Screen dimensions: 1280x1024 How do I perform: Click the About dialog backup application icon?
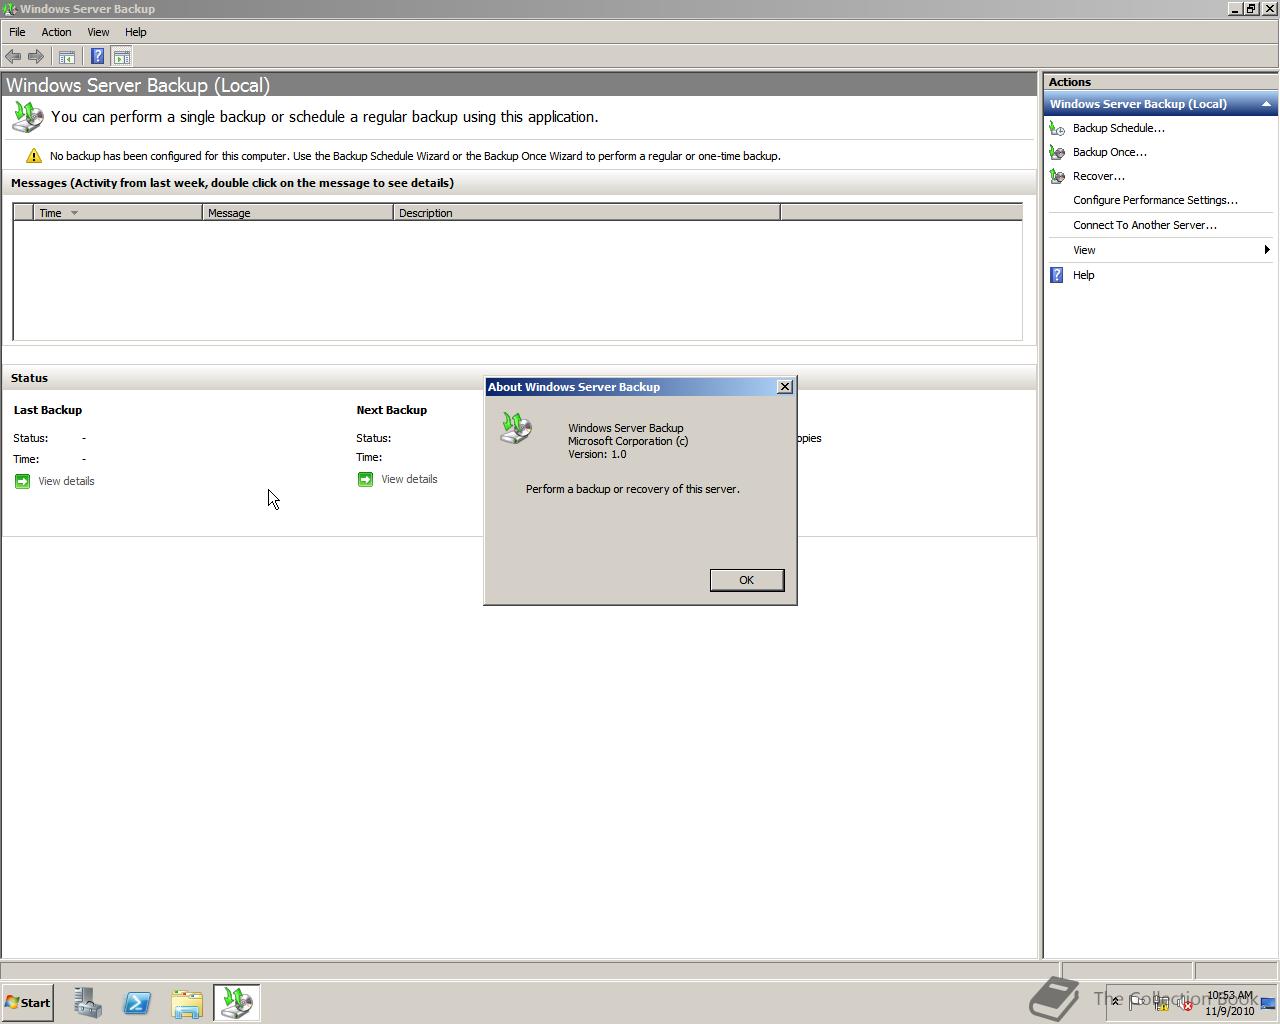pyautogui.click(x=516, y=429)
